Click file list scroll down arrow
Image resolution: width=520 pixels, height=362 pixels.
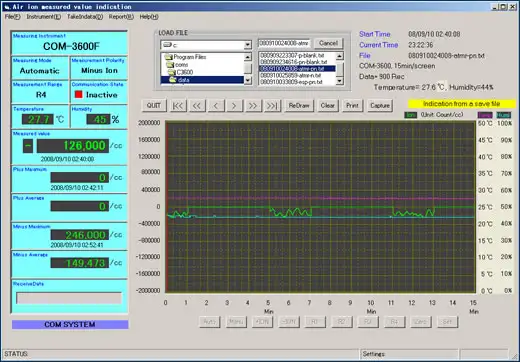click(x=339, y=81)
